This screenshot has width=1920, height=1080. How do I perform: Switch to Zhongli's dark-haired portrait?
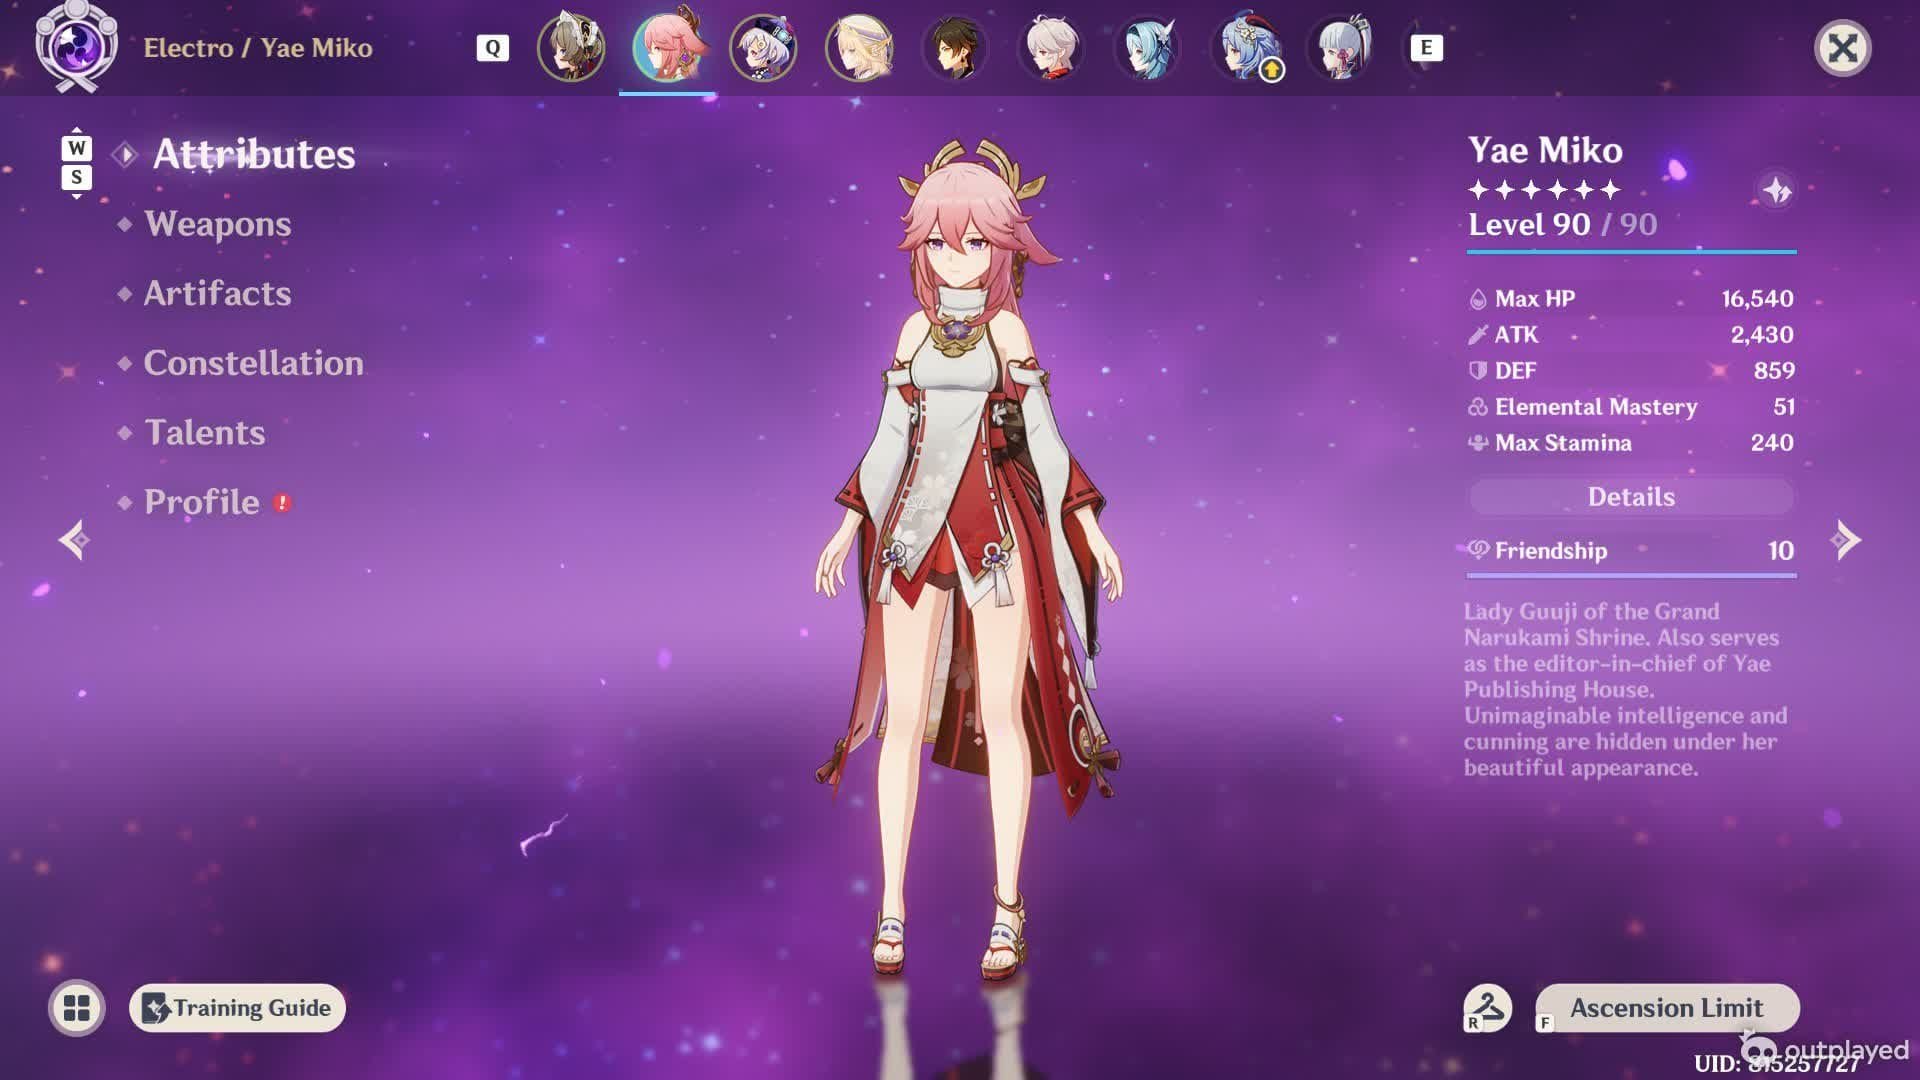point(955,48)
